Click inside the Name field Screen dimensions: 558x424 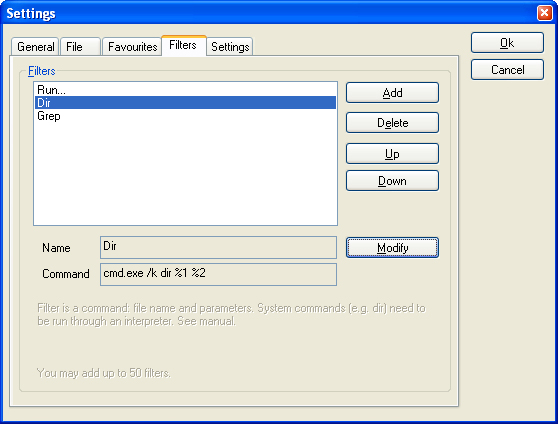click(218, 247)
